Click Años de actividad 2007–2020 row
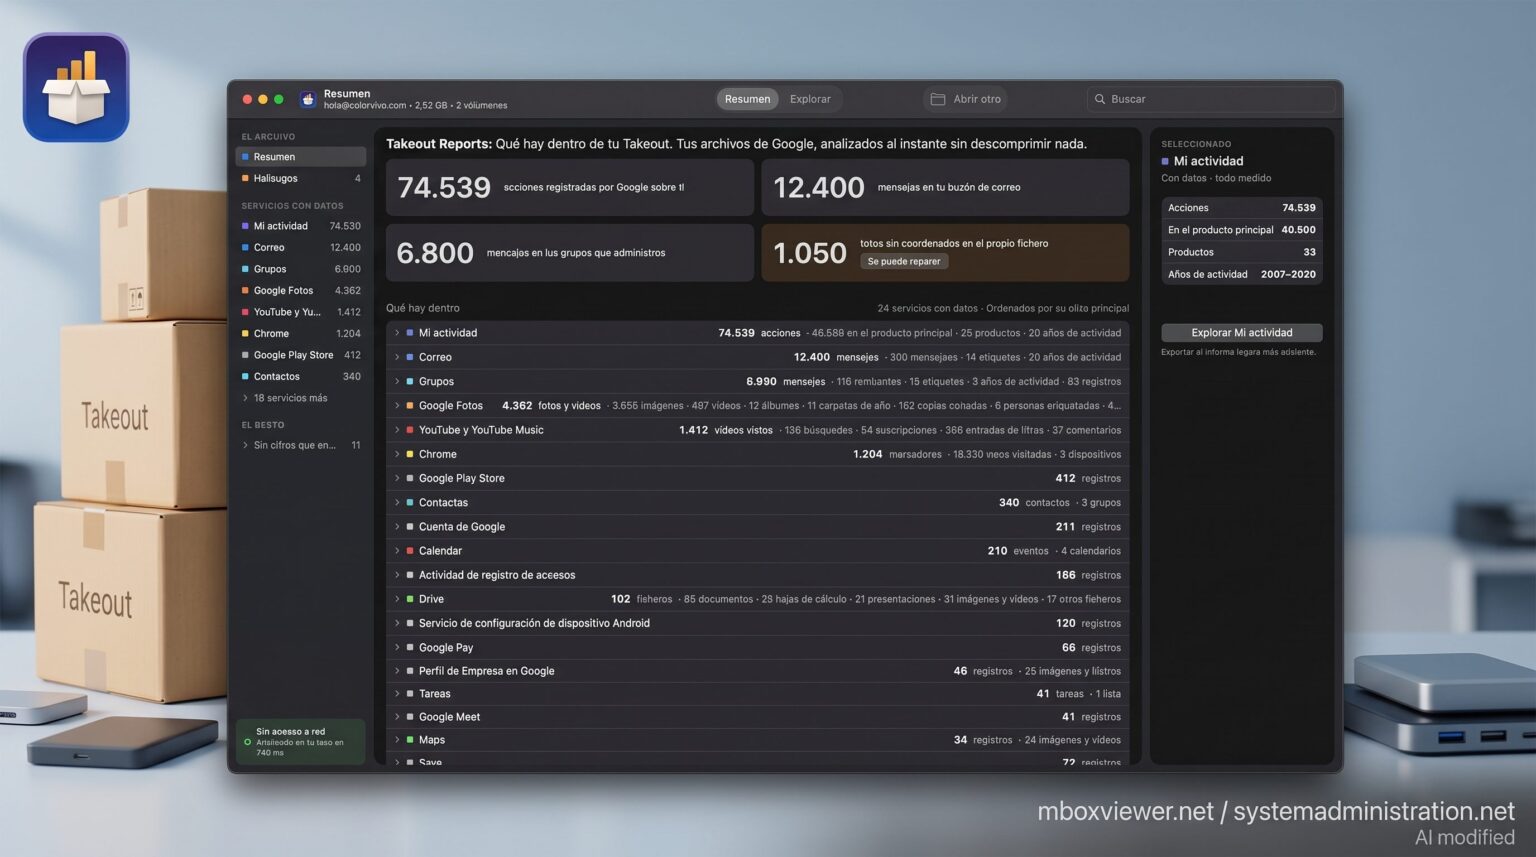 (1241, 274)
